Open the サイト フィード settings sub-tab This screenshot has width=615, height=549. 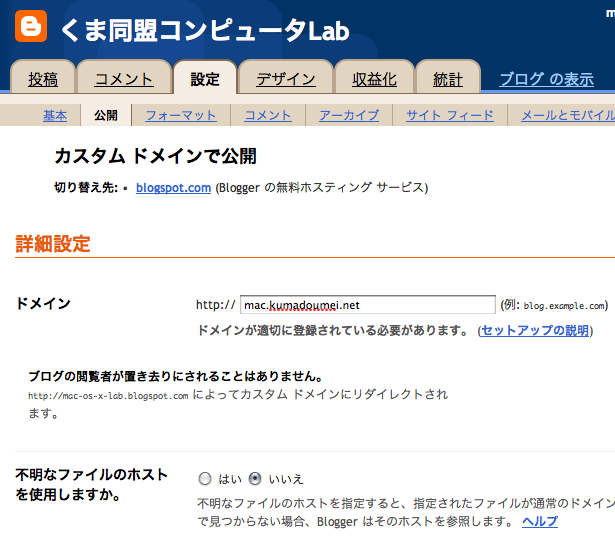450,115
